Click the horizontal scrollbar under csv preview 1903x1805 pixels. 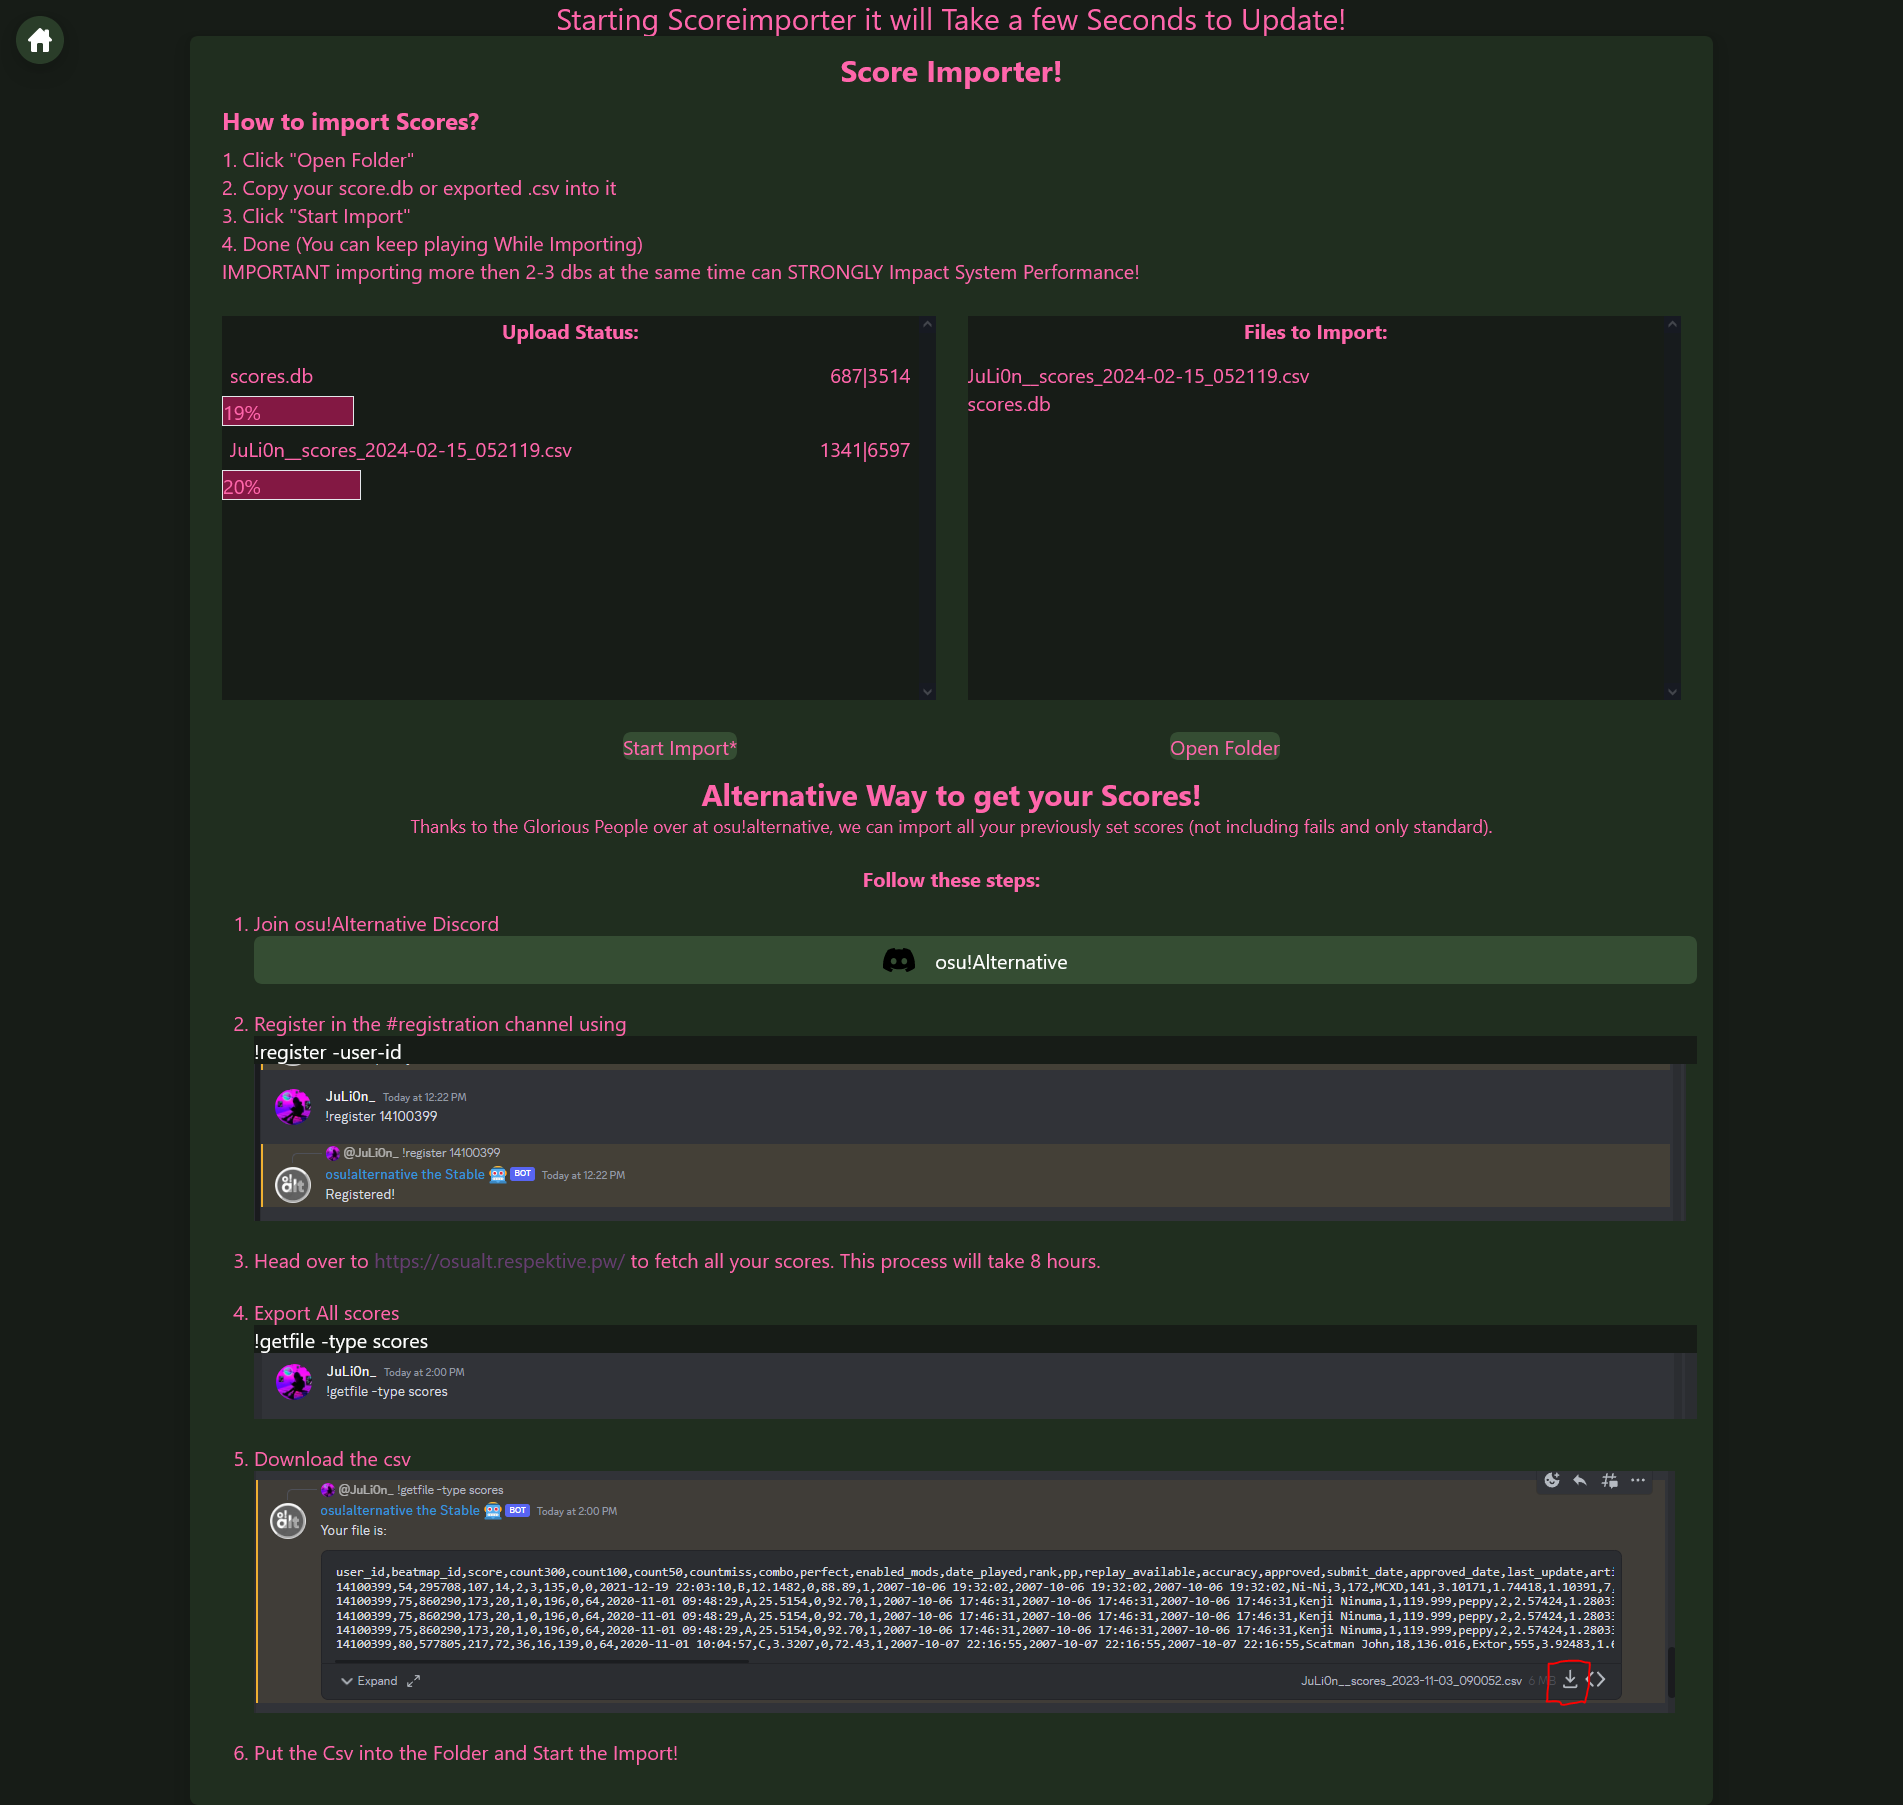541,1662
